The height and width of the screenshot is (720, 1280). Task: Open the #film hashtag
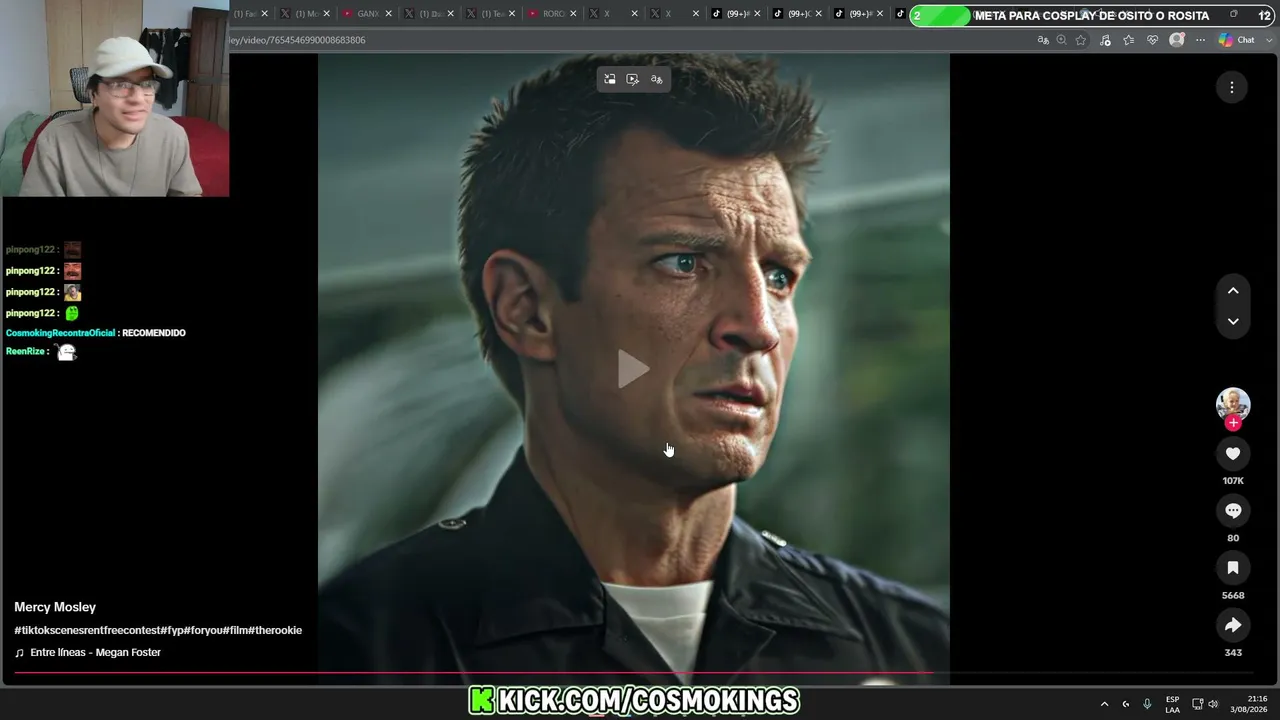[x=235, y=630]
